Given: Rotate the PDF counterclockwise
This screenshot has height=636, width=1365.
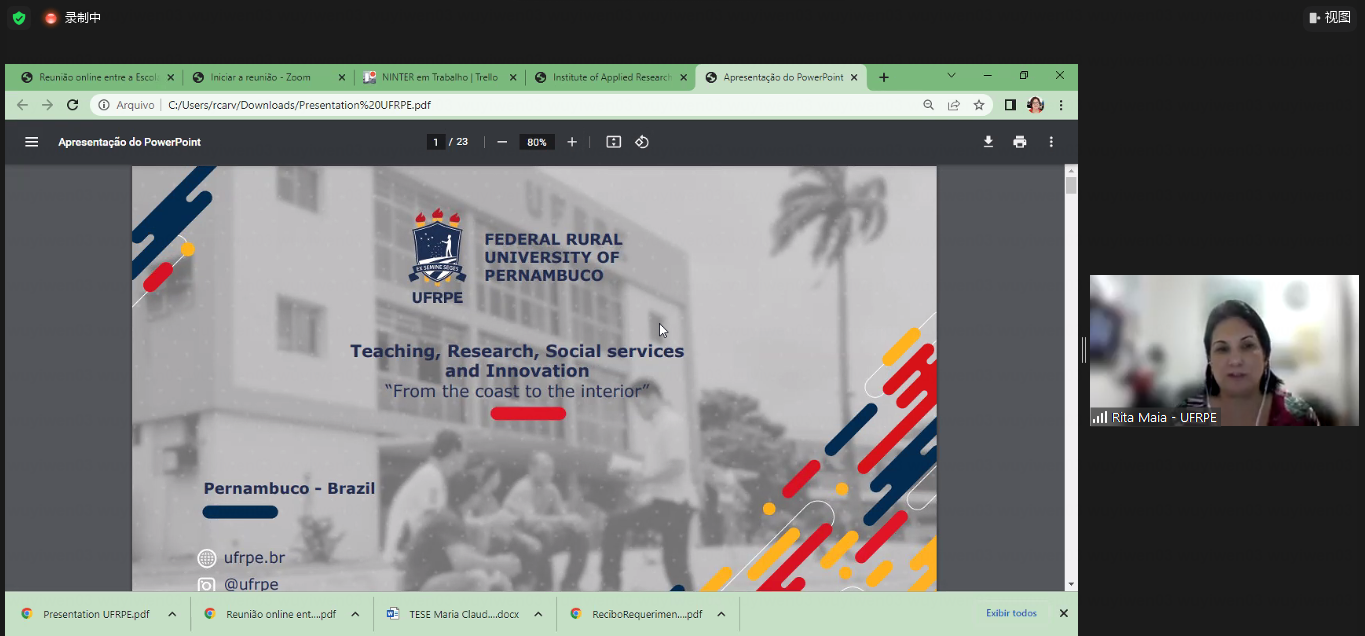Looking at the screenshot, I should click(642, 142).
